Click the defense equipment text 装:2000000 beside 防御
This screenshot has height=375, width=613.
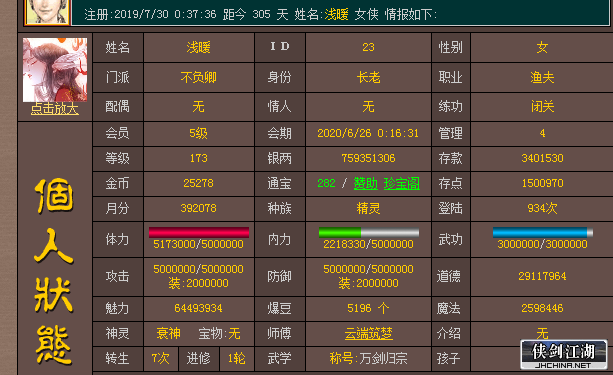368,283
